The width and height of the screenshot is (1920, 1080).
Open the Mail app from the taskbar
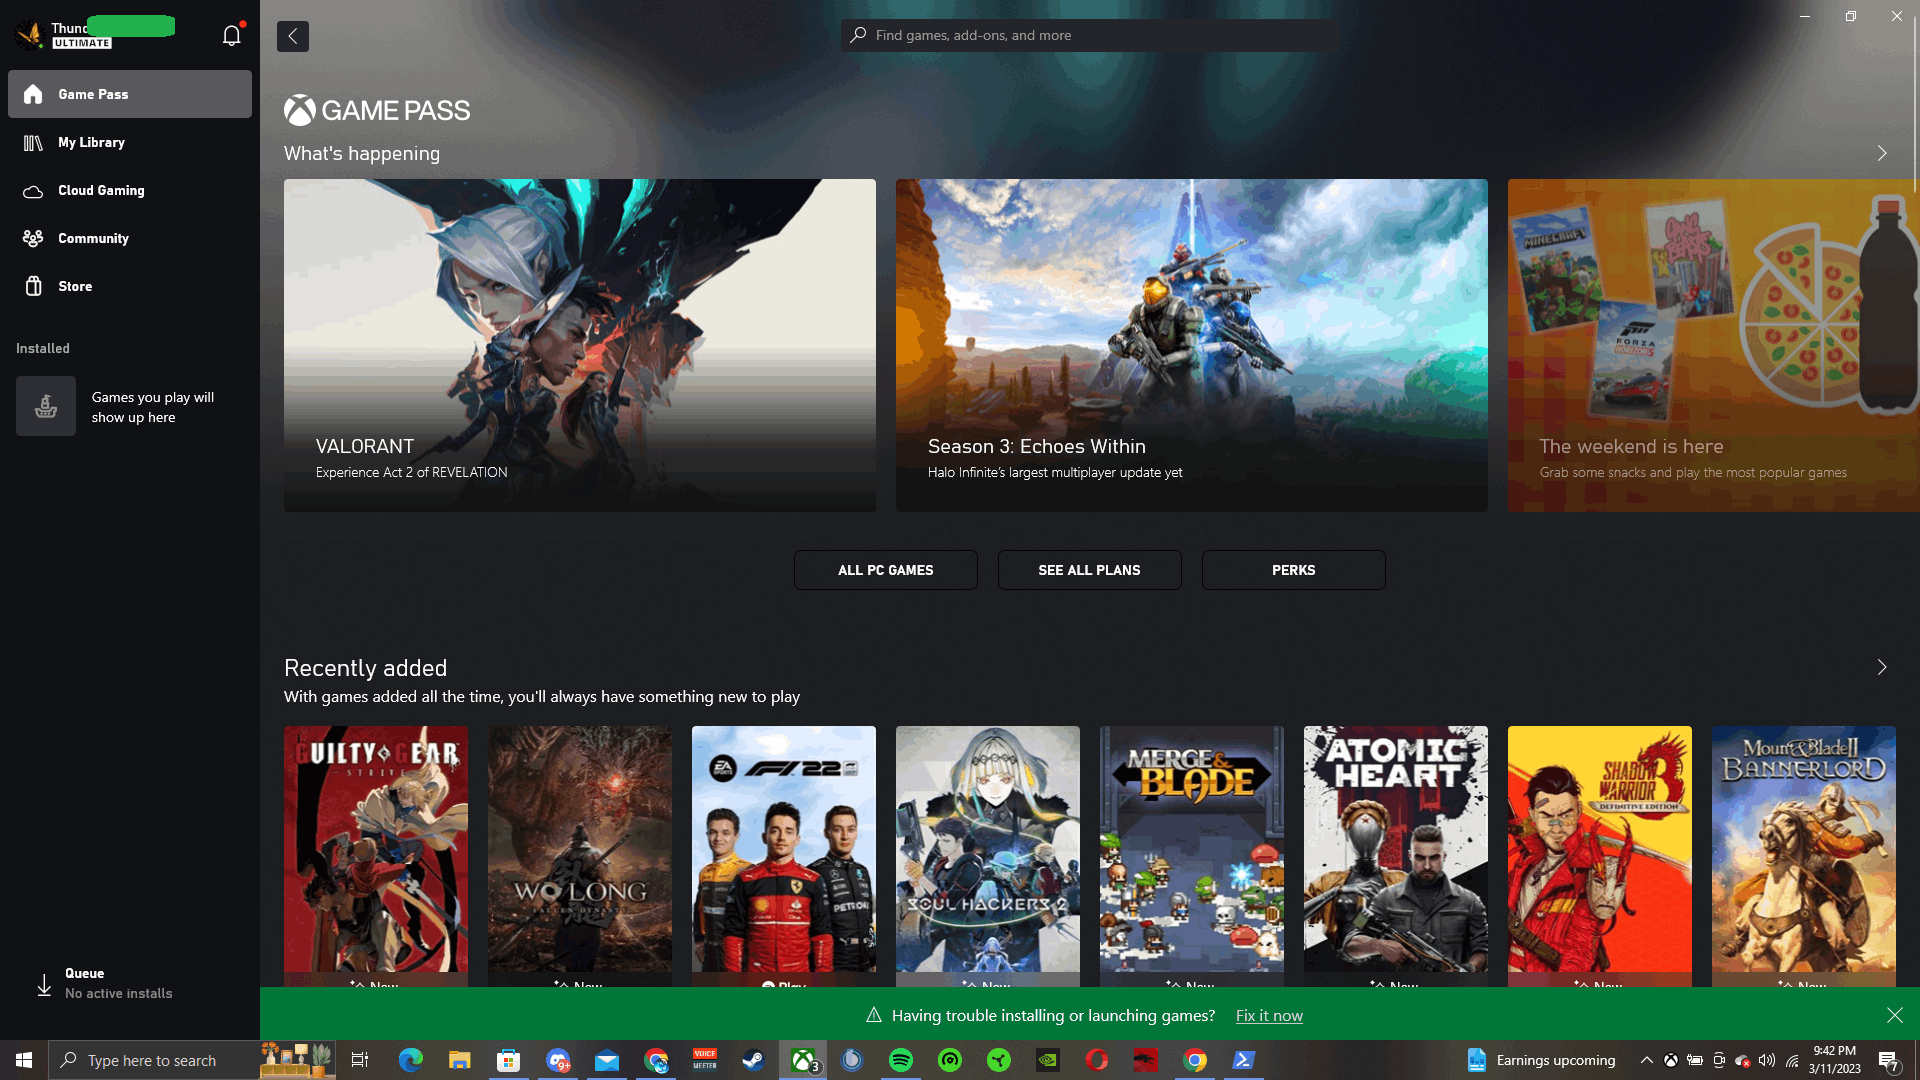607,1060
